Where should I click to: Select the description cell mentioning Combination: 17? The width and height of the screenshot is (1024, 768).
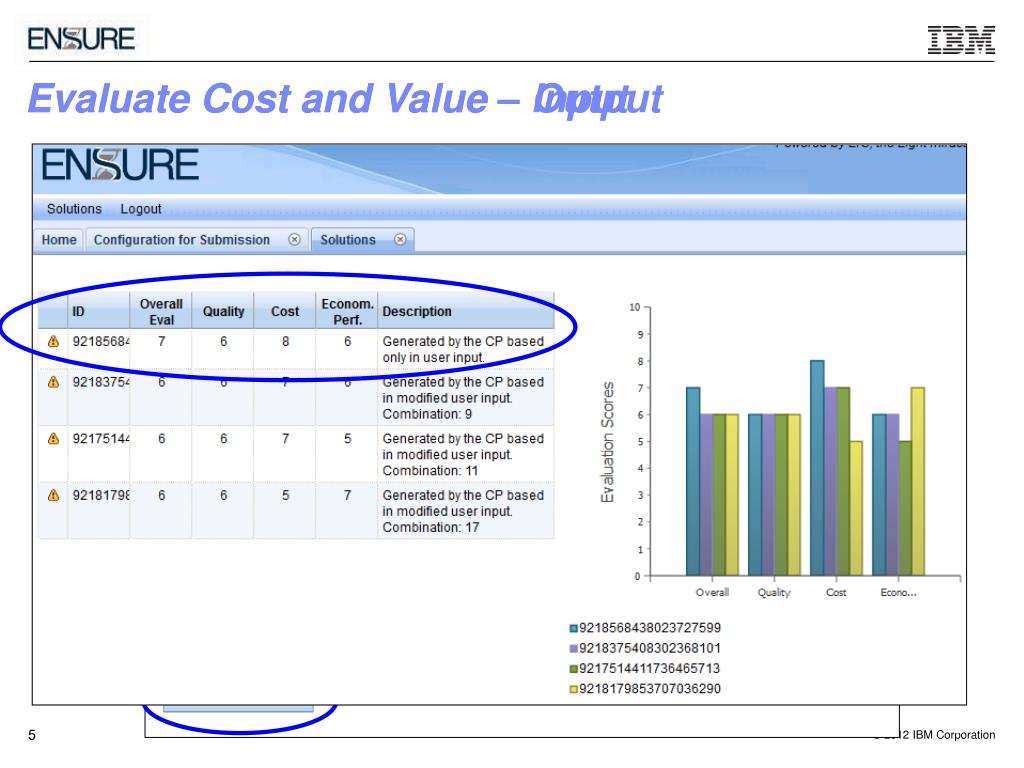pyautogui.click(x=464, y=511)
